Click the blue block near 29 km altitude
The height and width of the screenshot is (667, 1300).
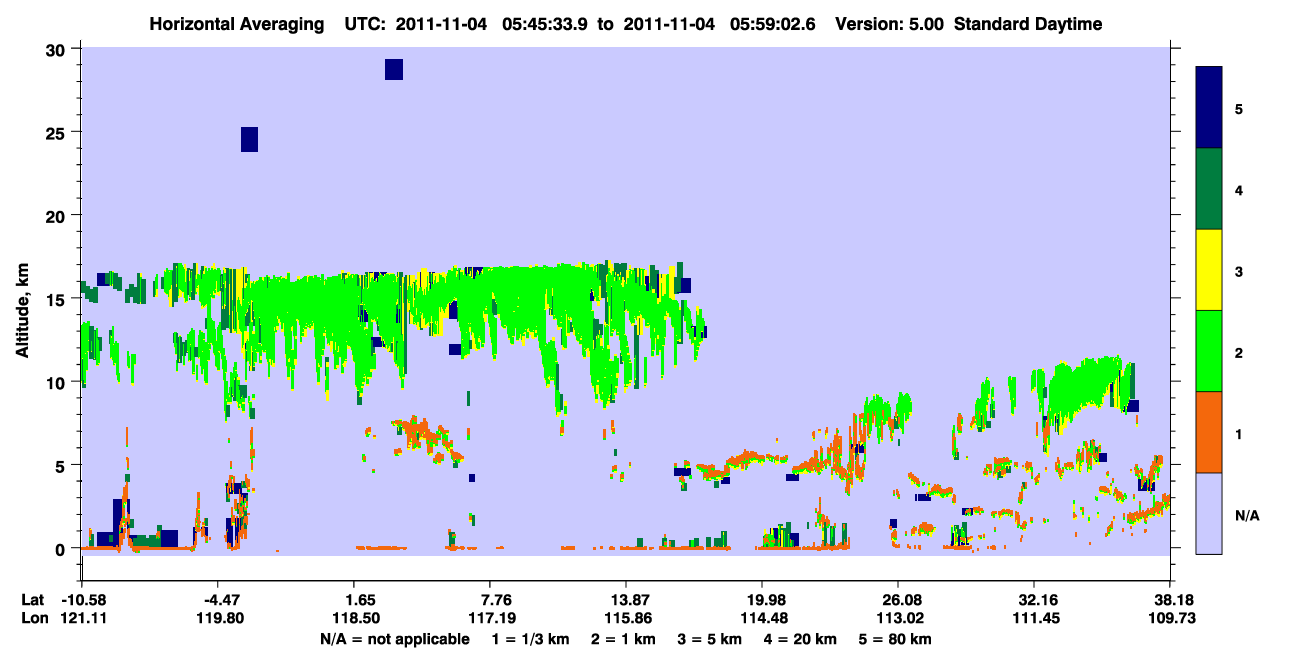pyautogui.click(x=394, y=69)
